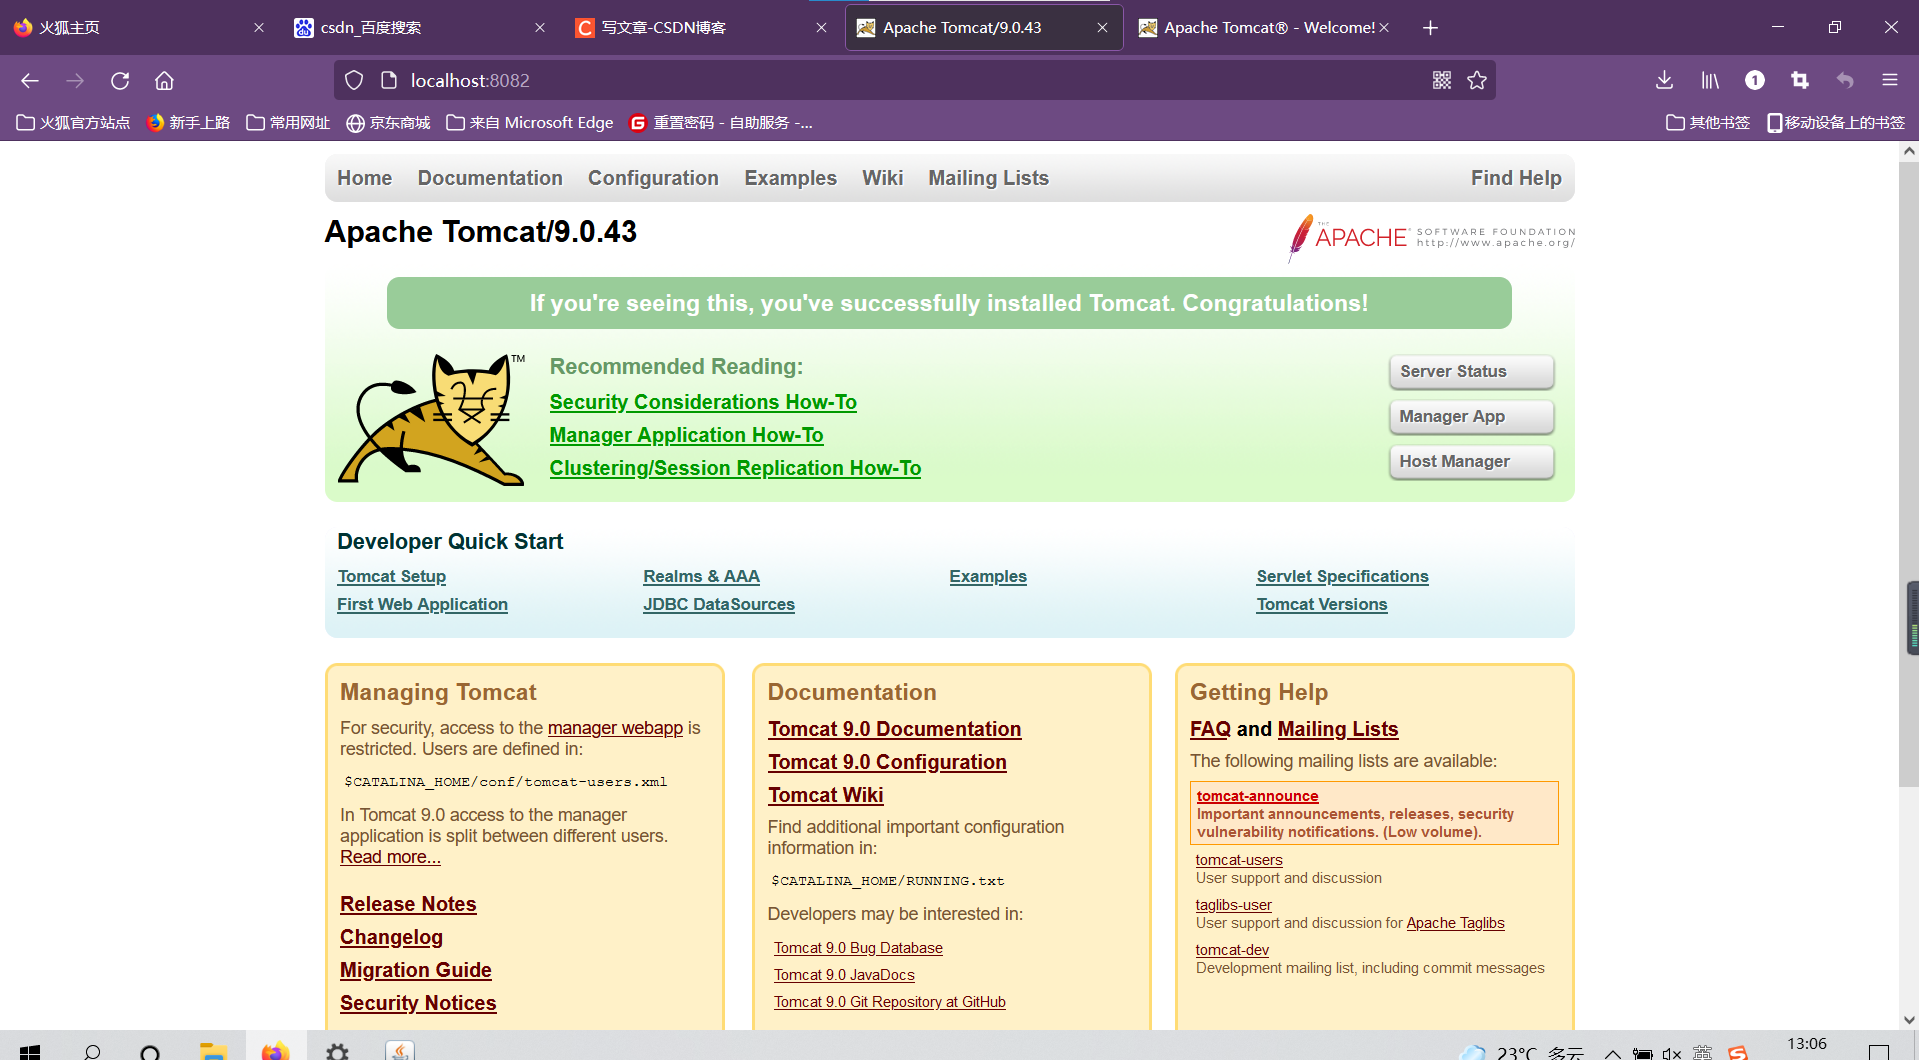This screenshot has height=1060, width=1919.
Task: Click the Manager App button
Action: pyautogui.click(x=1471, y=416)
